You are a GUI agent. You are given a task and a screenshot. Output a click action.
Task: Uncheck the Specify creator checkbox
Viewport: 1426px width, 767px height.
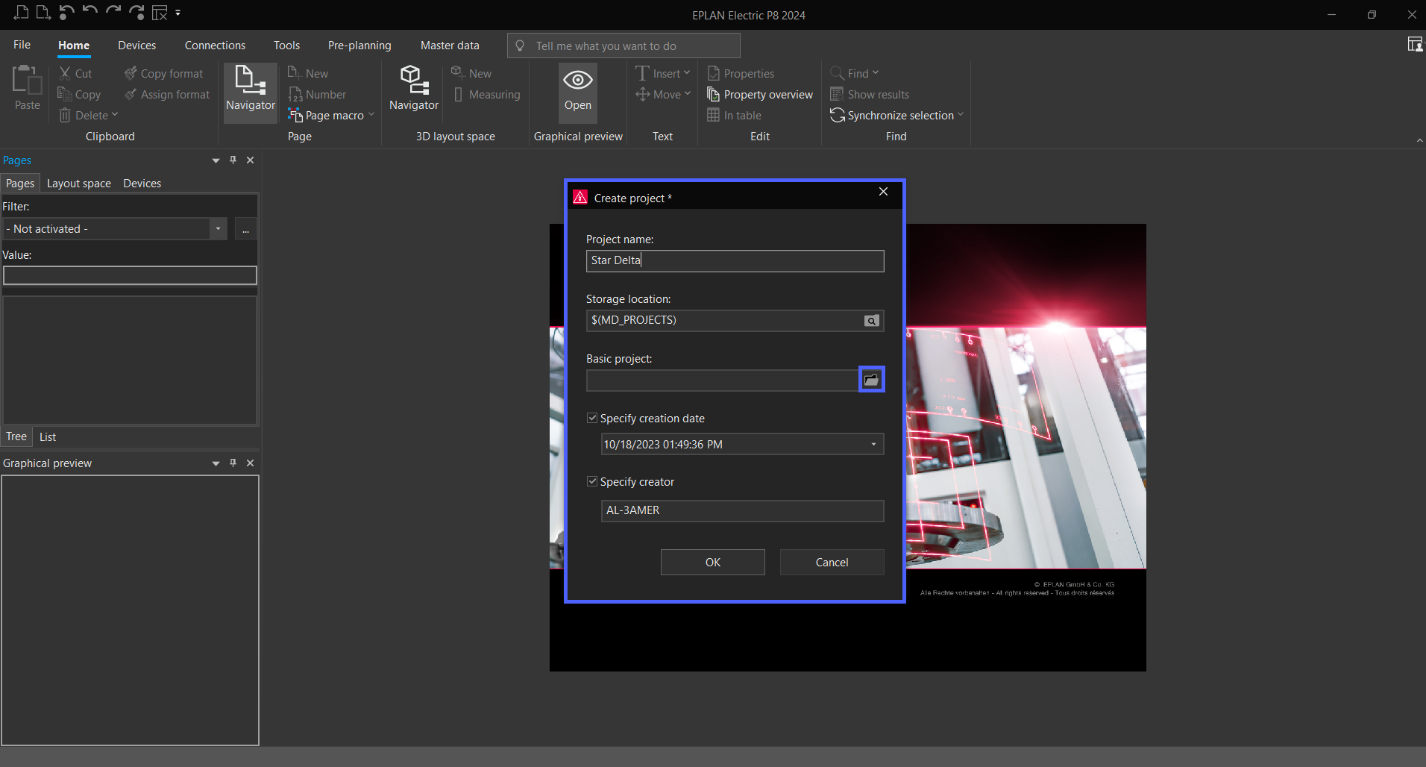point(593,482)
